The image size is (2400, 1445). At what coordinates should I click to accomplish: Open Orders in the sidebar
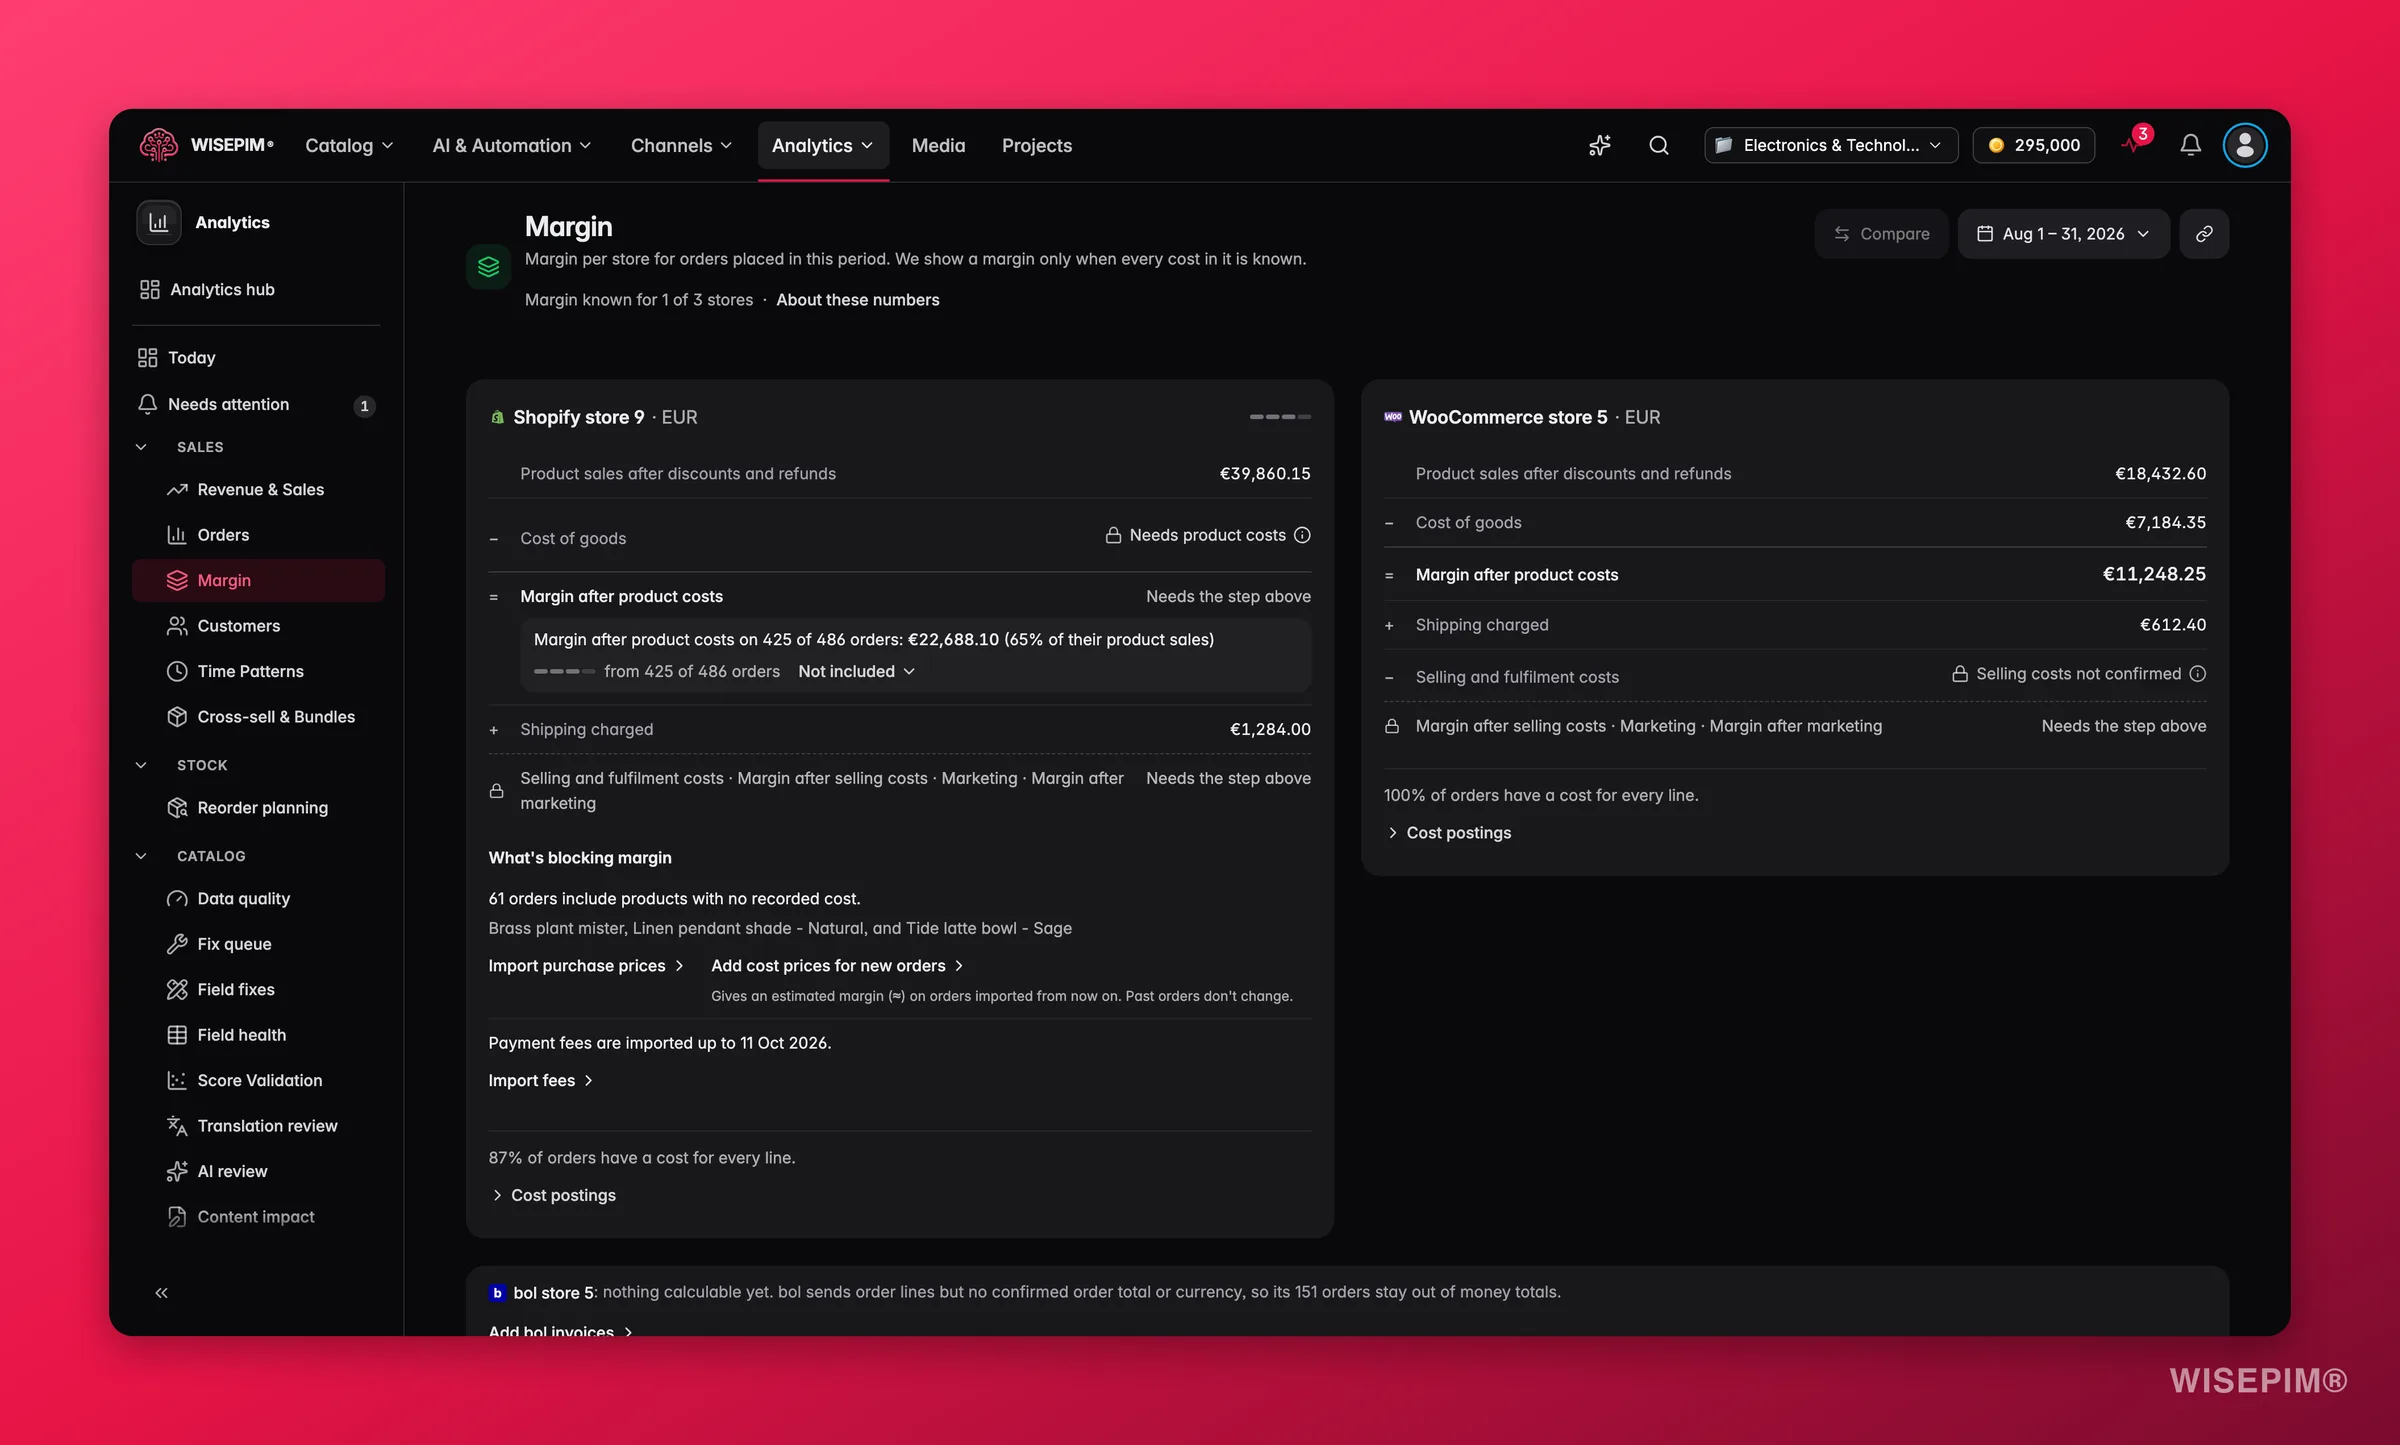coord(258,535)
